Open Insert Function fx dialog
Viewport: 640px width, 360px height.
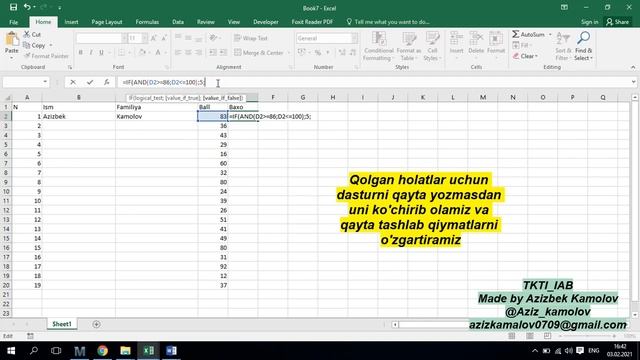point(107,82)
